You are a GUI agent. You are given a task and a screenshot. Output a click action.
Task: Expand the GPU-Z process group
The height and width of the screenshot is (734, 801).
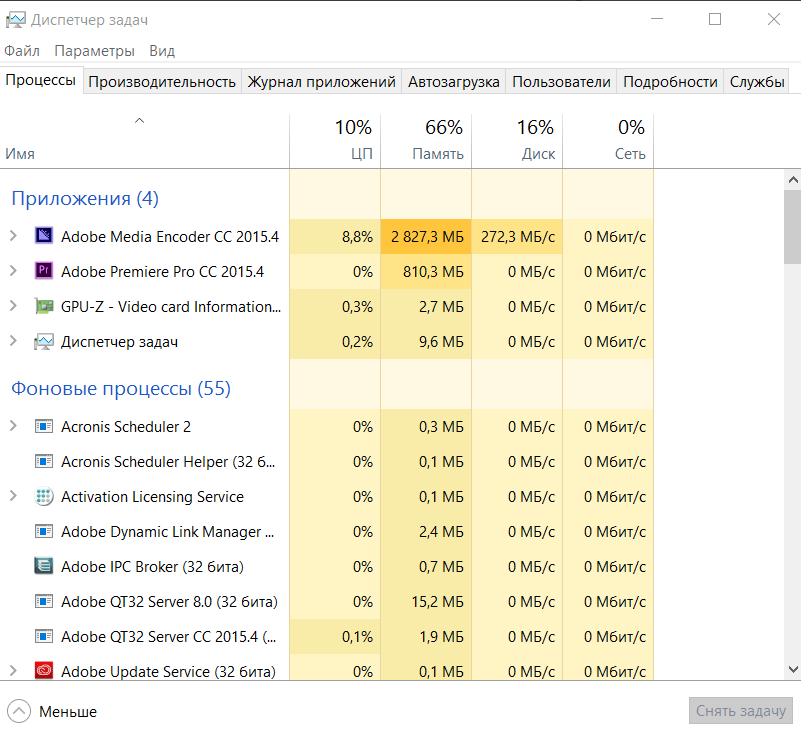13,306
